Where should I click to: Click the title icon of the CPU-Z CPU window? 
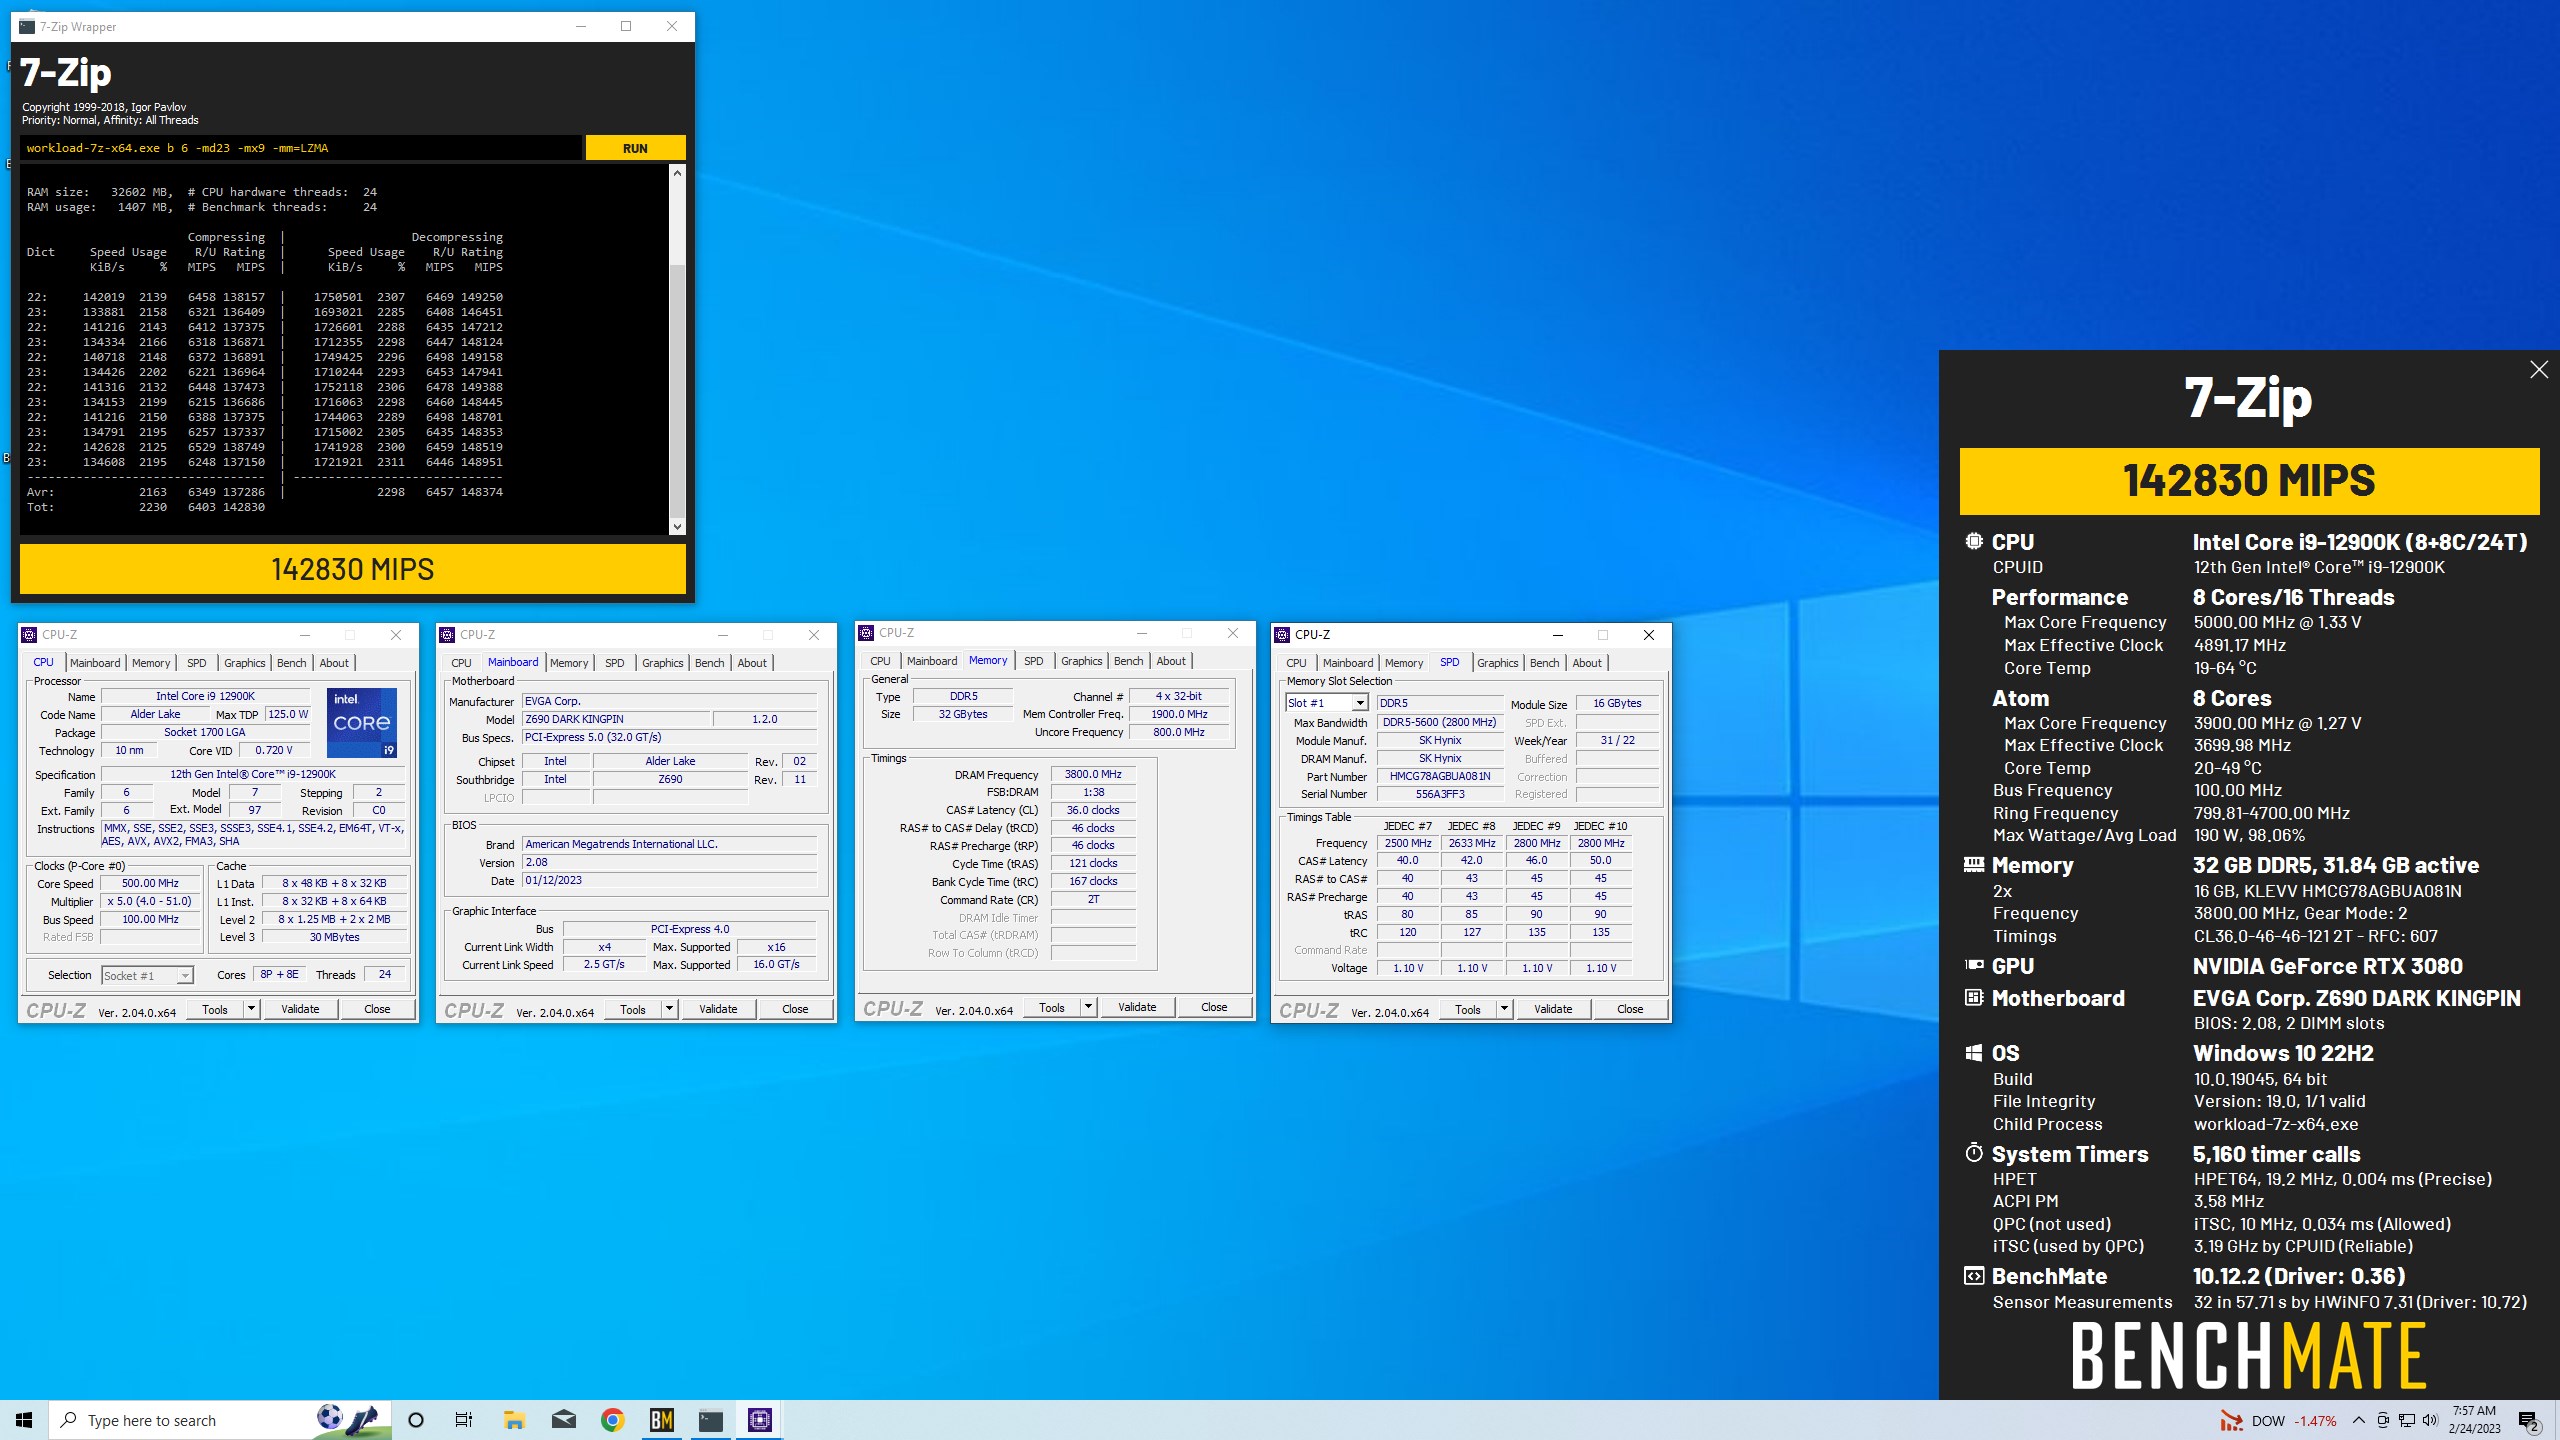(29, 635)
